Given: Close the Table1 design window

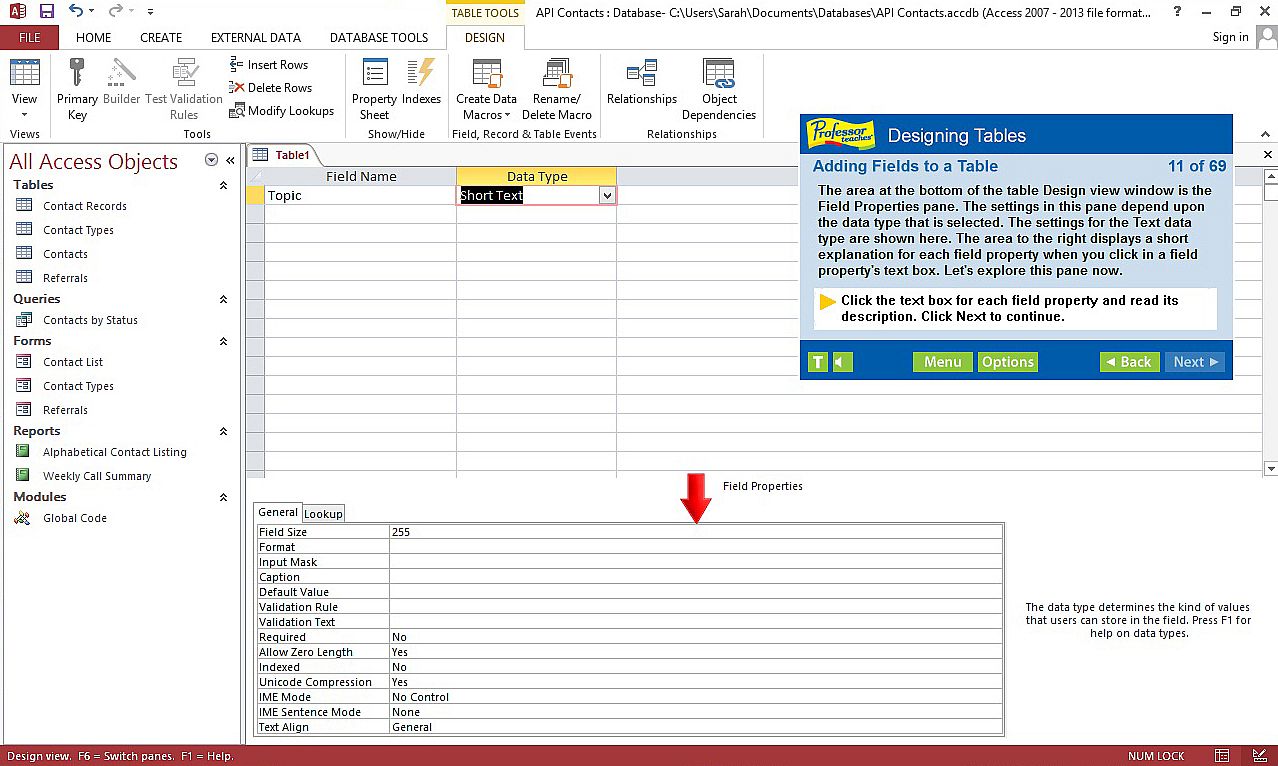Looking at the screenshot, I should 1268,155.
